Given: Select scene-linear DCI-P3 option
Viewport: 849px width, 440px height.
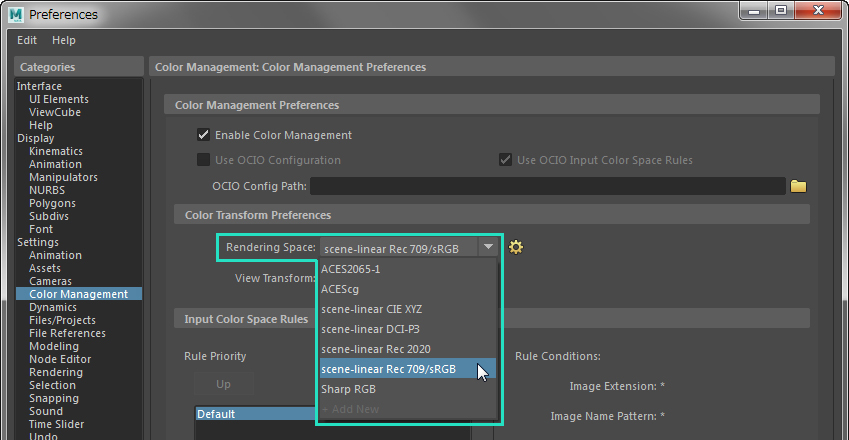Looking at the screenshot, I should click(x=407, y=329).
